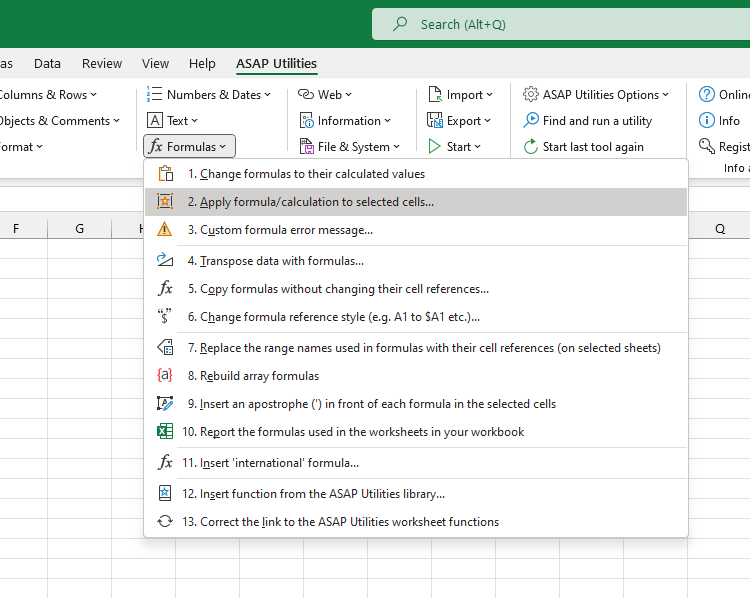
Task: Click the Excel sheet icon for Report the formulas
Action: tap(165, 432)
